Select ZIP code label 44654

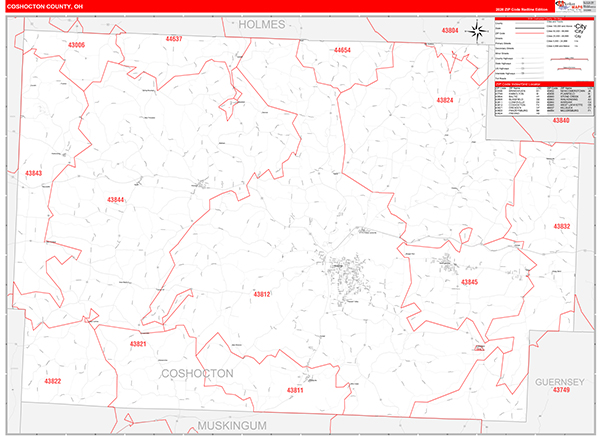pos(342,50)
